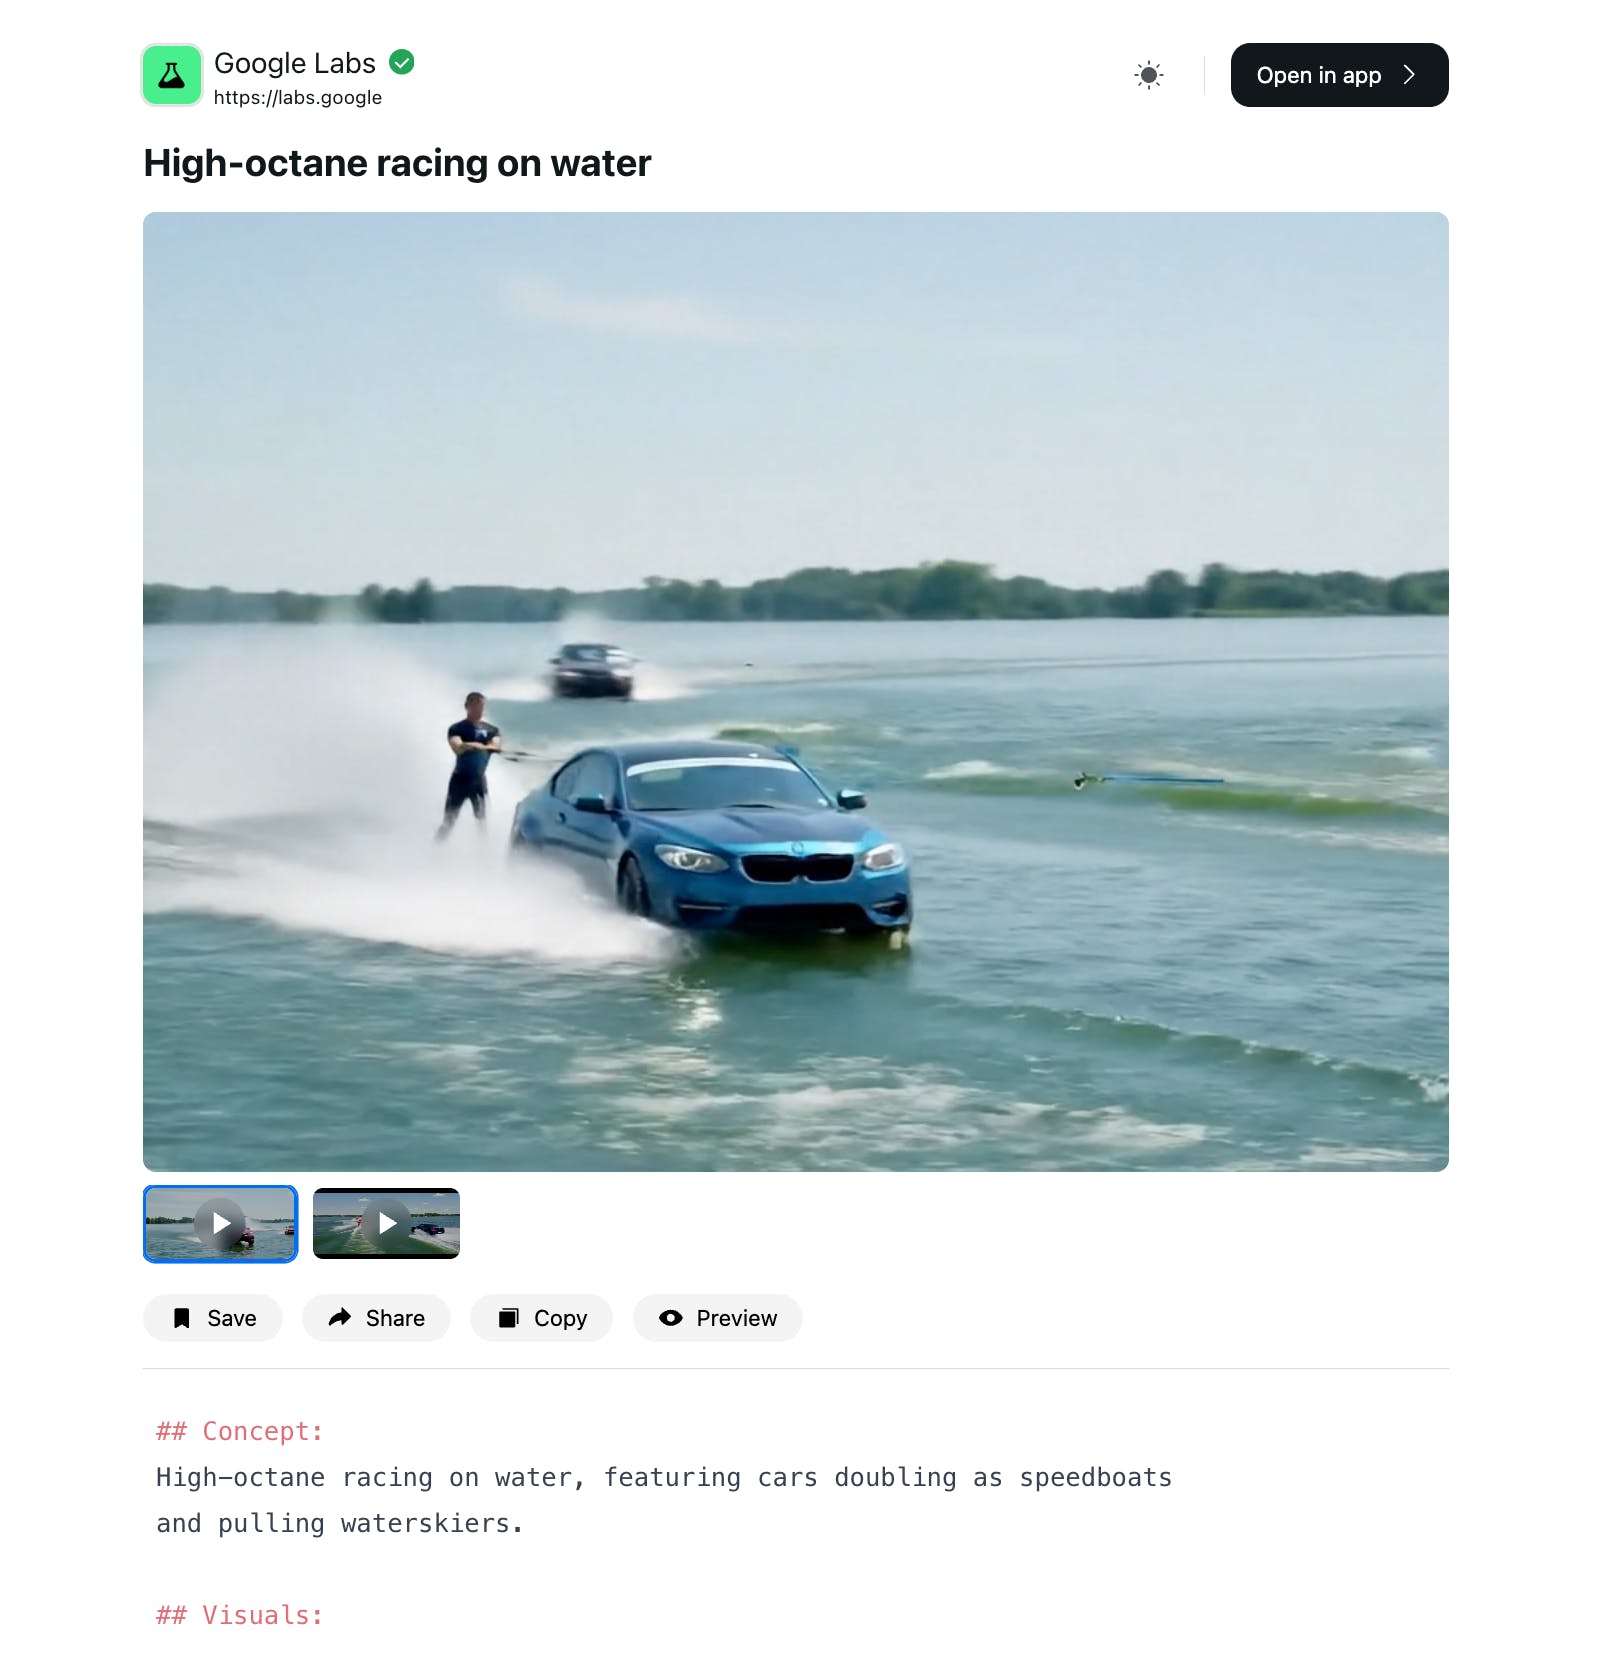The image size is (1610, 1670).
Task: Click the curved arrow icon on Share
Action: (340, 1317)
